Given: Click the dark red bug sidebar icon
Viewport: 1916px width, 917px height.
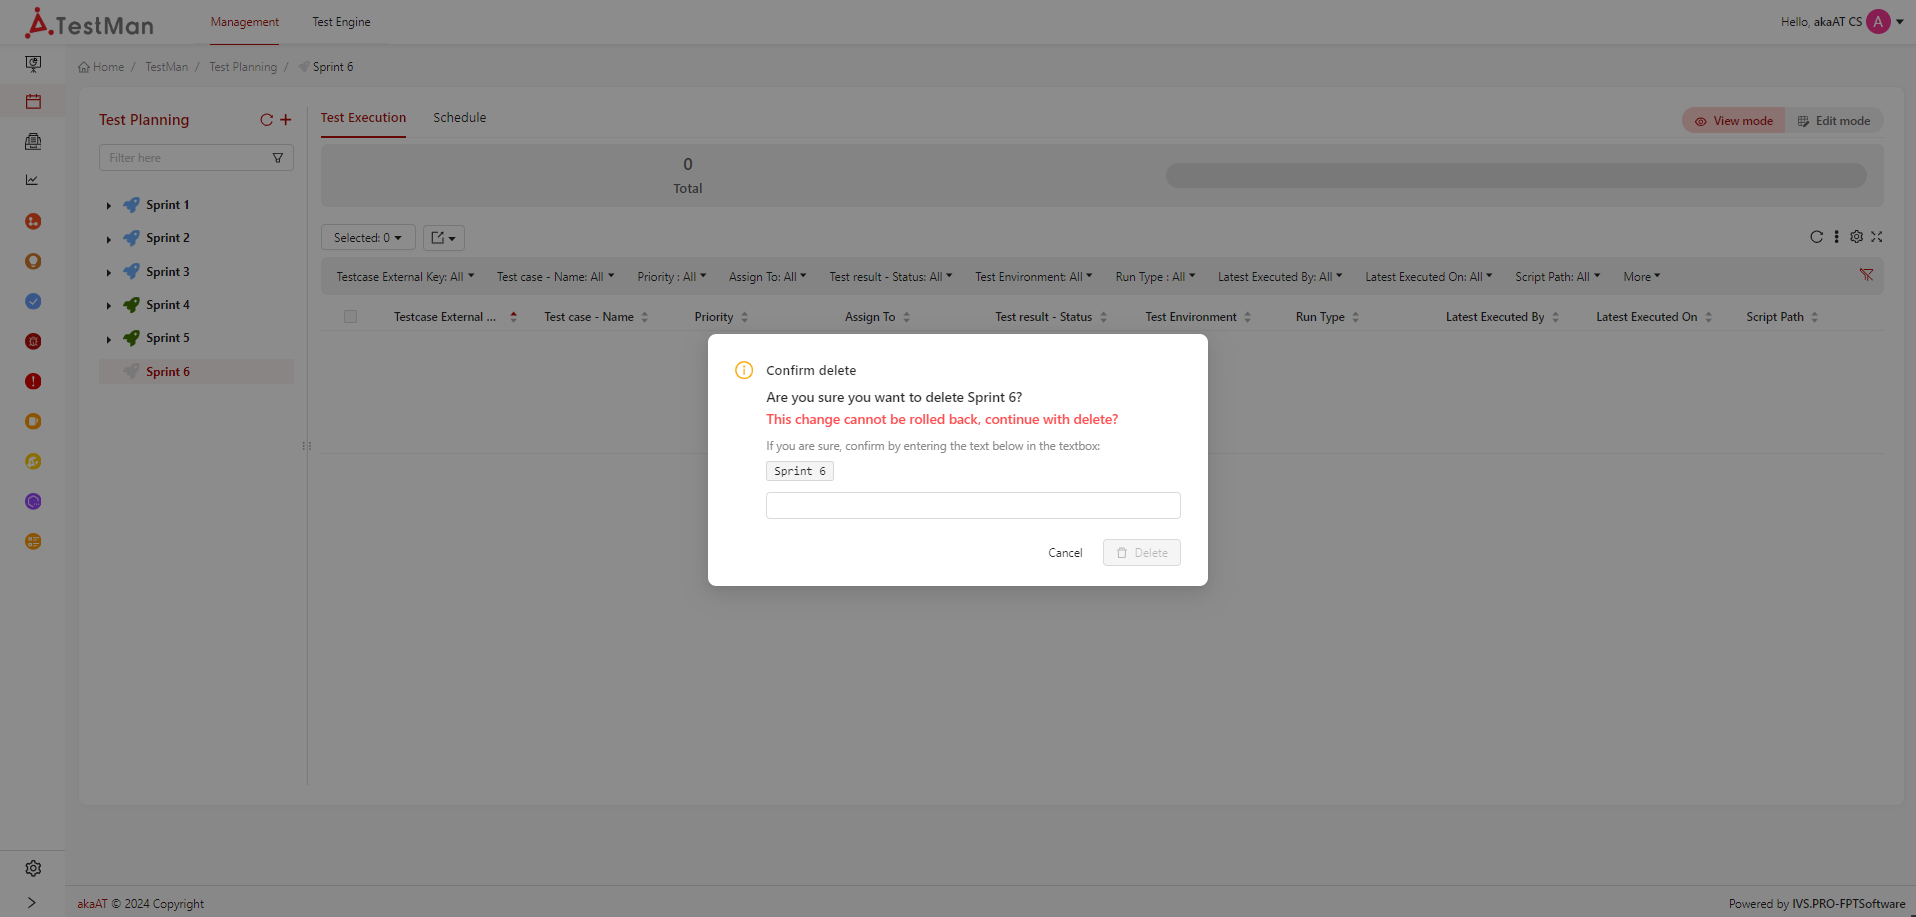Looking at the screenshot, I should pos(33,341).
